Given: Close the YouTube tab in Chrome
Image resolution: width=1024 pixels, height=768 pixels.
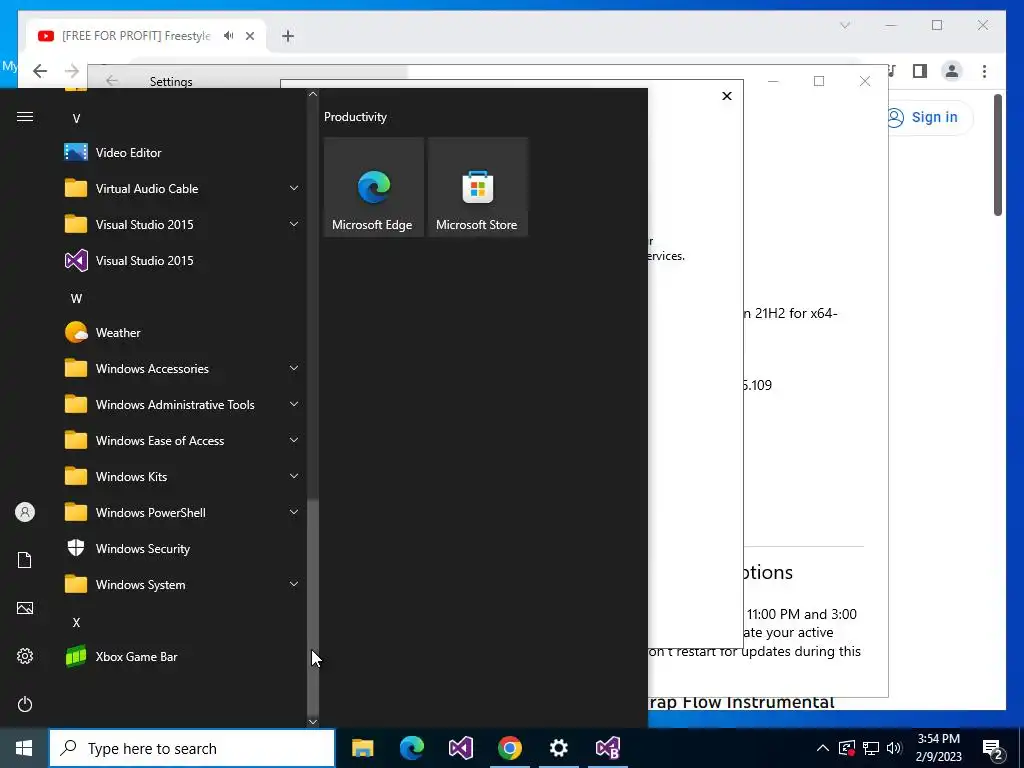Looking at the screenshot, I should 250,36.
